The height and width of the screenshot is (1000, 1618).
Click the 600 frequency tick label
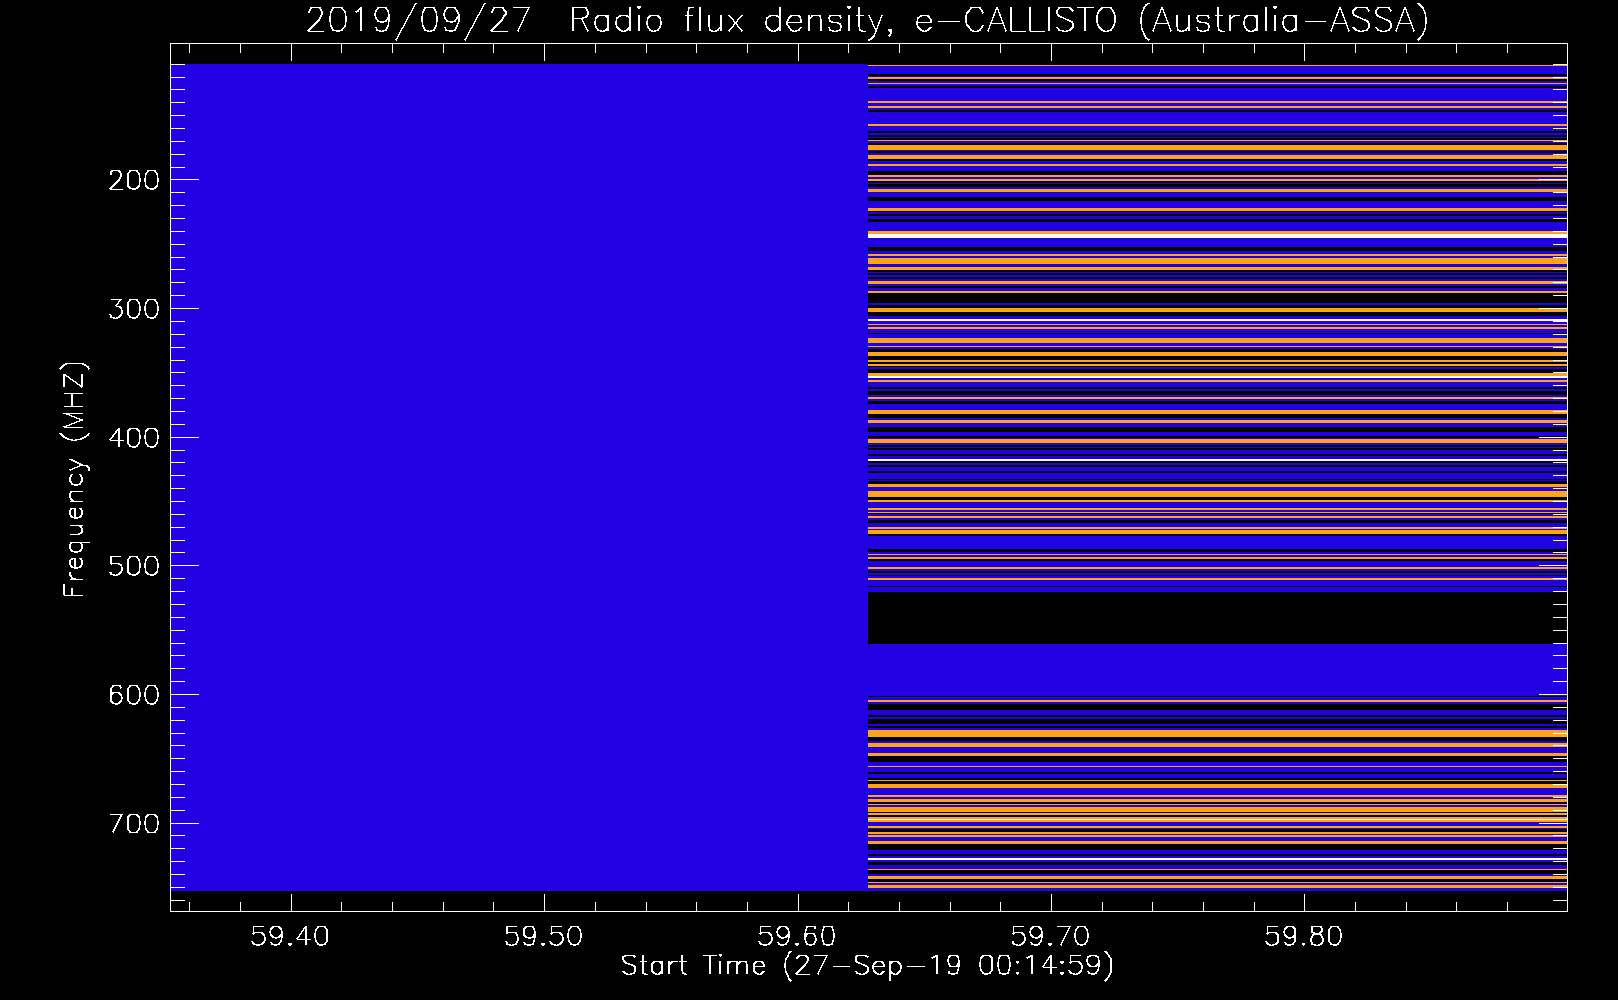[x=134, y=695]
